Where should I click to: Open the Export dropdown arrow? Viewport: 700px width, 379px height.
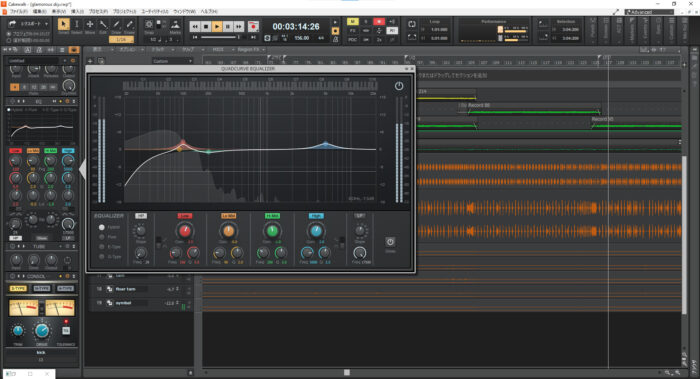(46, 24)
